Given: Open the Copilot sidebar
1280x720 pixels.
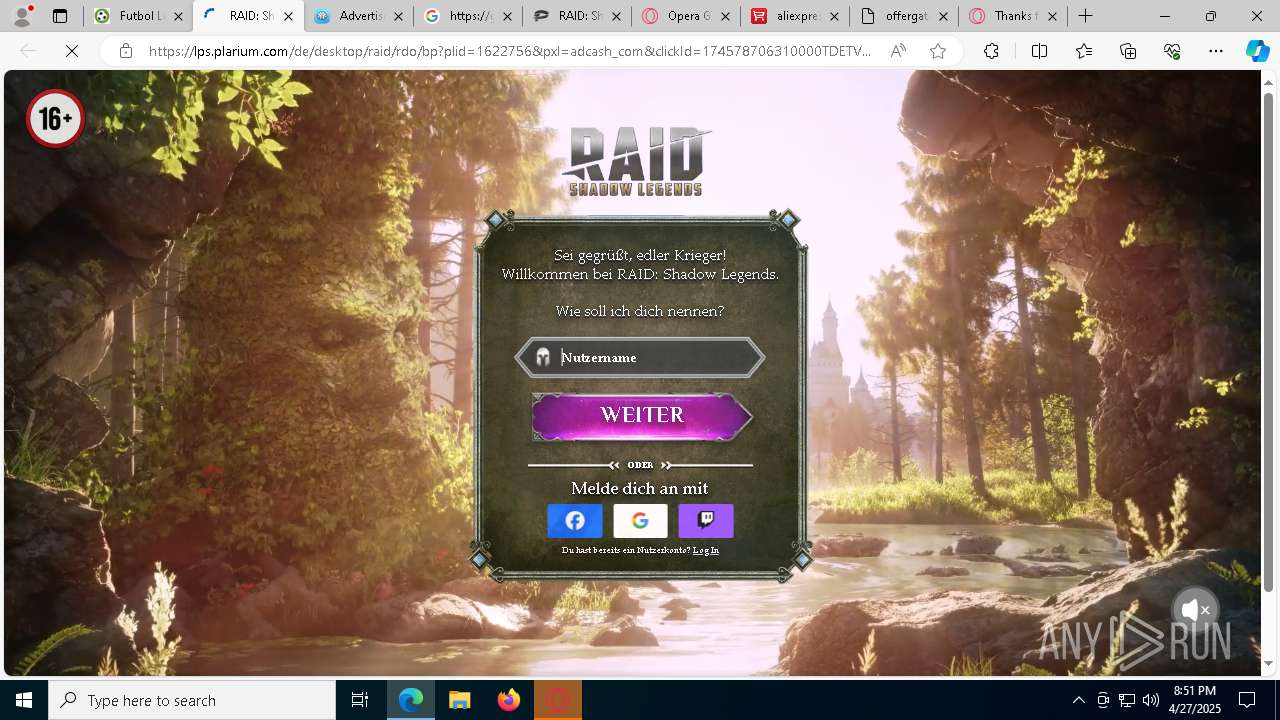Looking at the screenshot, I should click(1257, 51).
